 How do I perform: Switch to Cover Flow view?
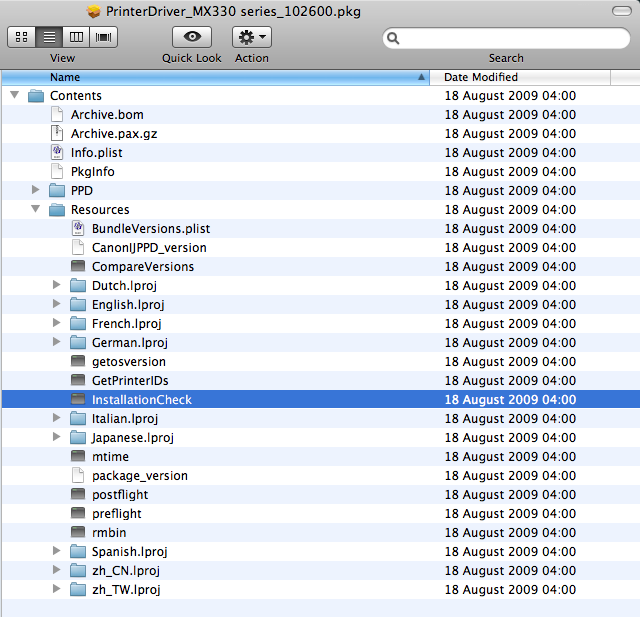click(104, 37)
